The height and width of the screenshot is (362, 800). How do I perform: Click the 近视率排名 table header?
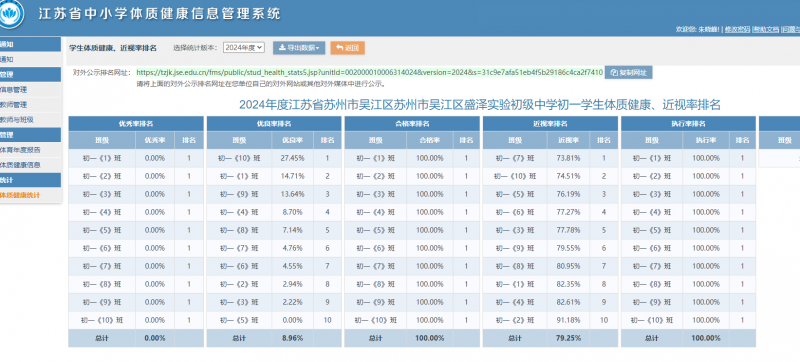(x=550, y=123)
